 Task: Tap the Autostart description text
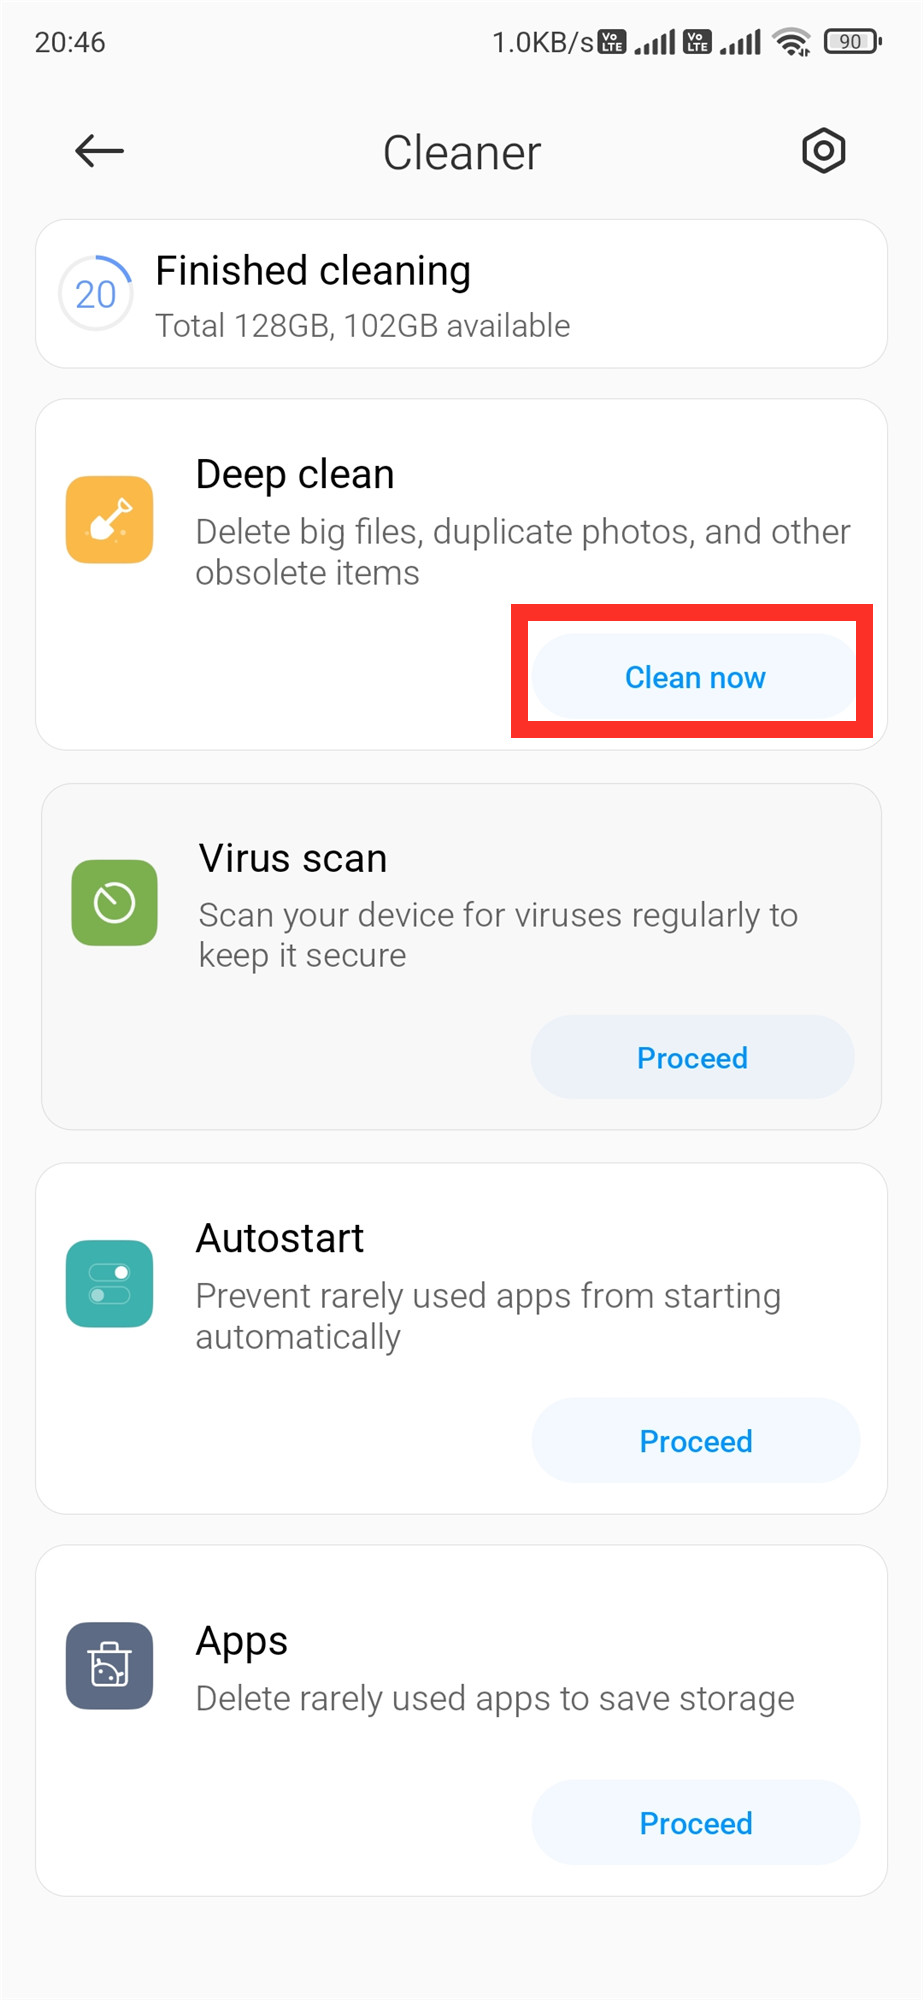tap(488, 1316)
